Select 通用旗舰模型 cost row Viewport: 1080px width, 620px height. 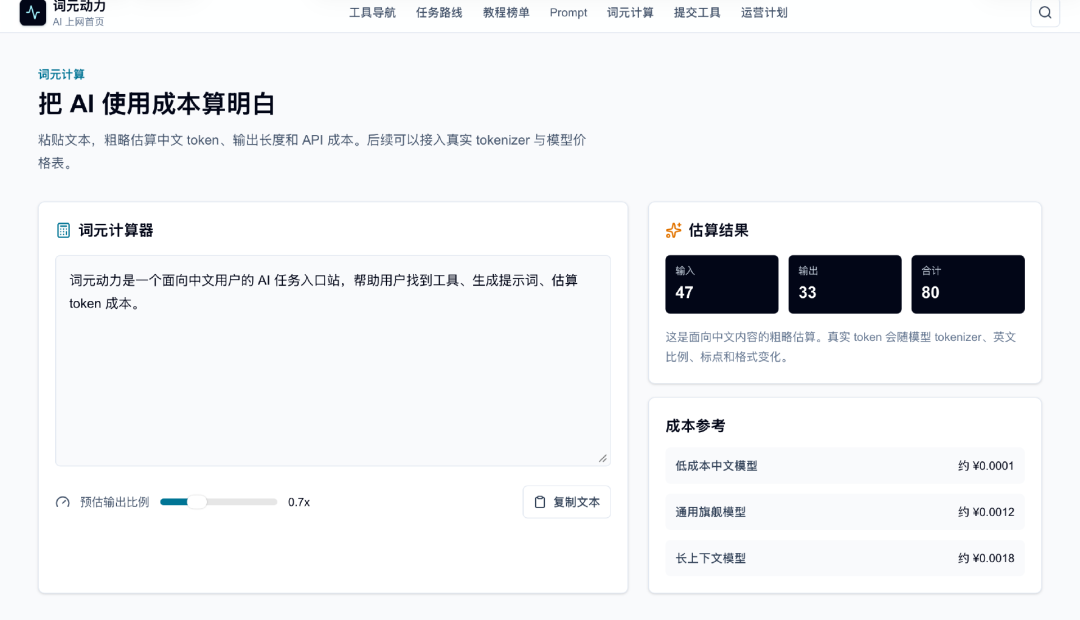pyautogui.click(x=844, y=512)
